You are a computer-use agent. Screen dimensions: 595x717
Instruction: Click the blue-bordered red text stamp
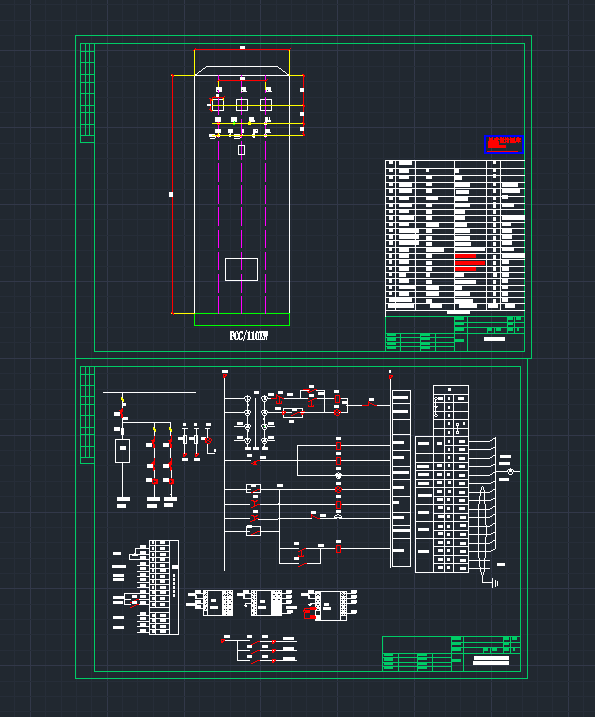(504, 144)
